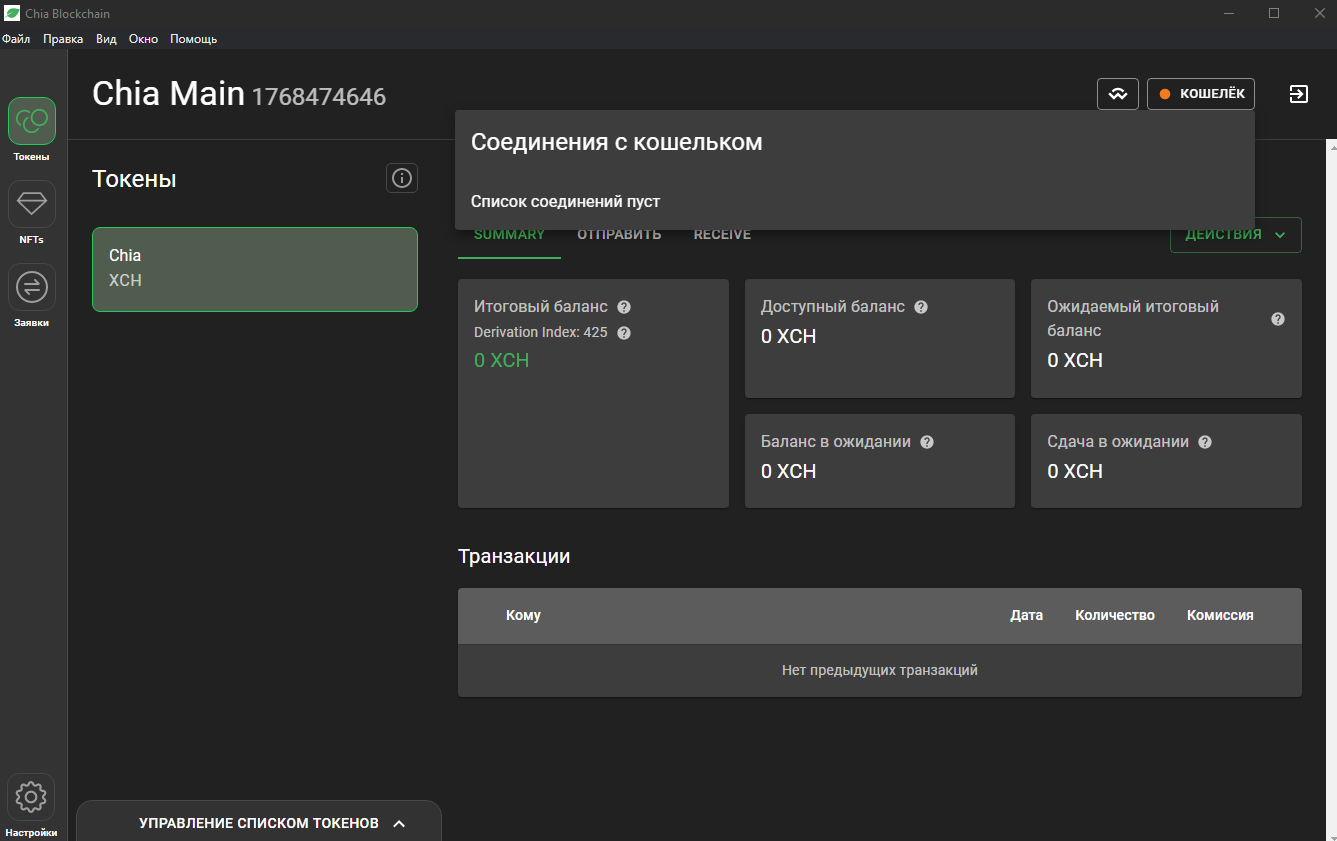Click the Количество column header
The image size is (1337, 841).
click(x=1115, y=615)
